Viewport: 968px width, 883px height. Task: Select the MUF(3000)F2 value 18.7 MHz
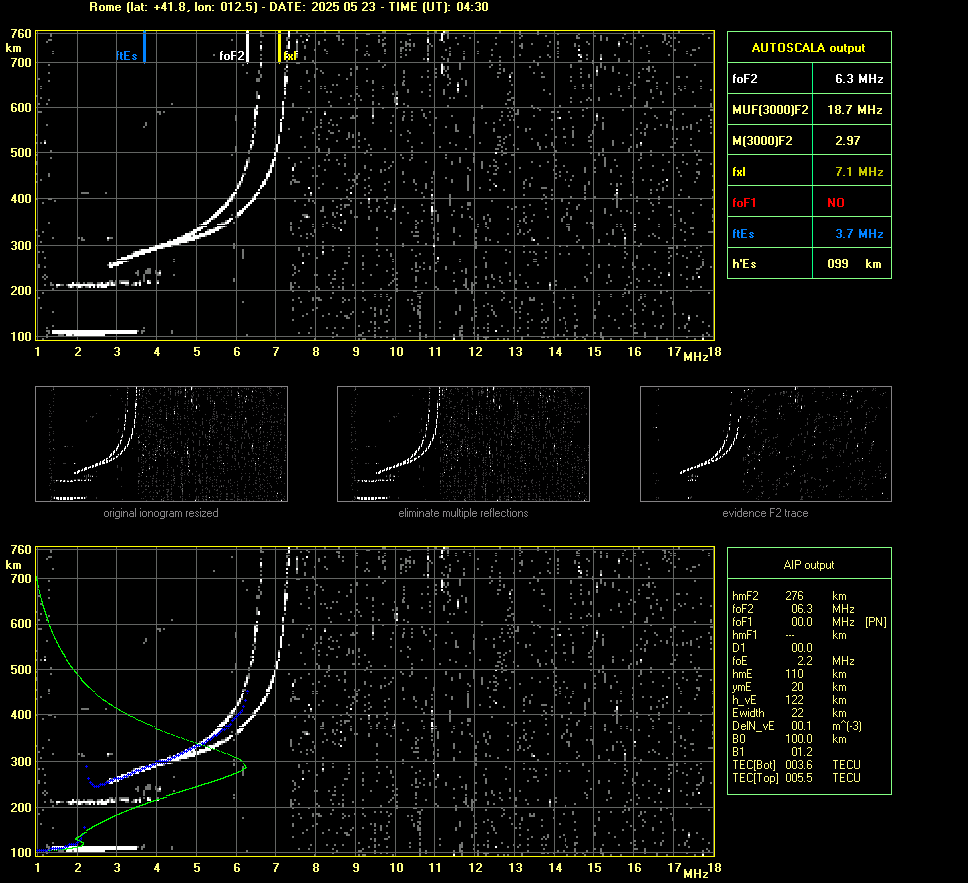click(x=854, y=110)
